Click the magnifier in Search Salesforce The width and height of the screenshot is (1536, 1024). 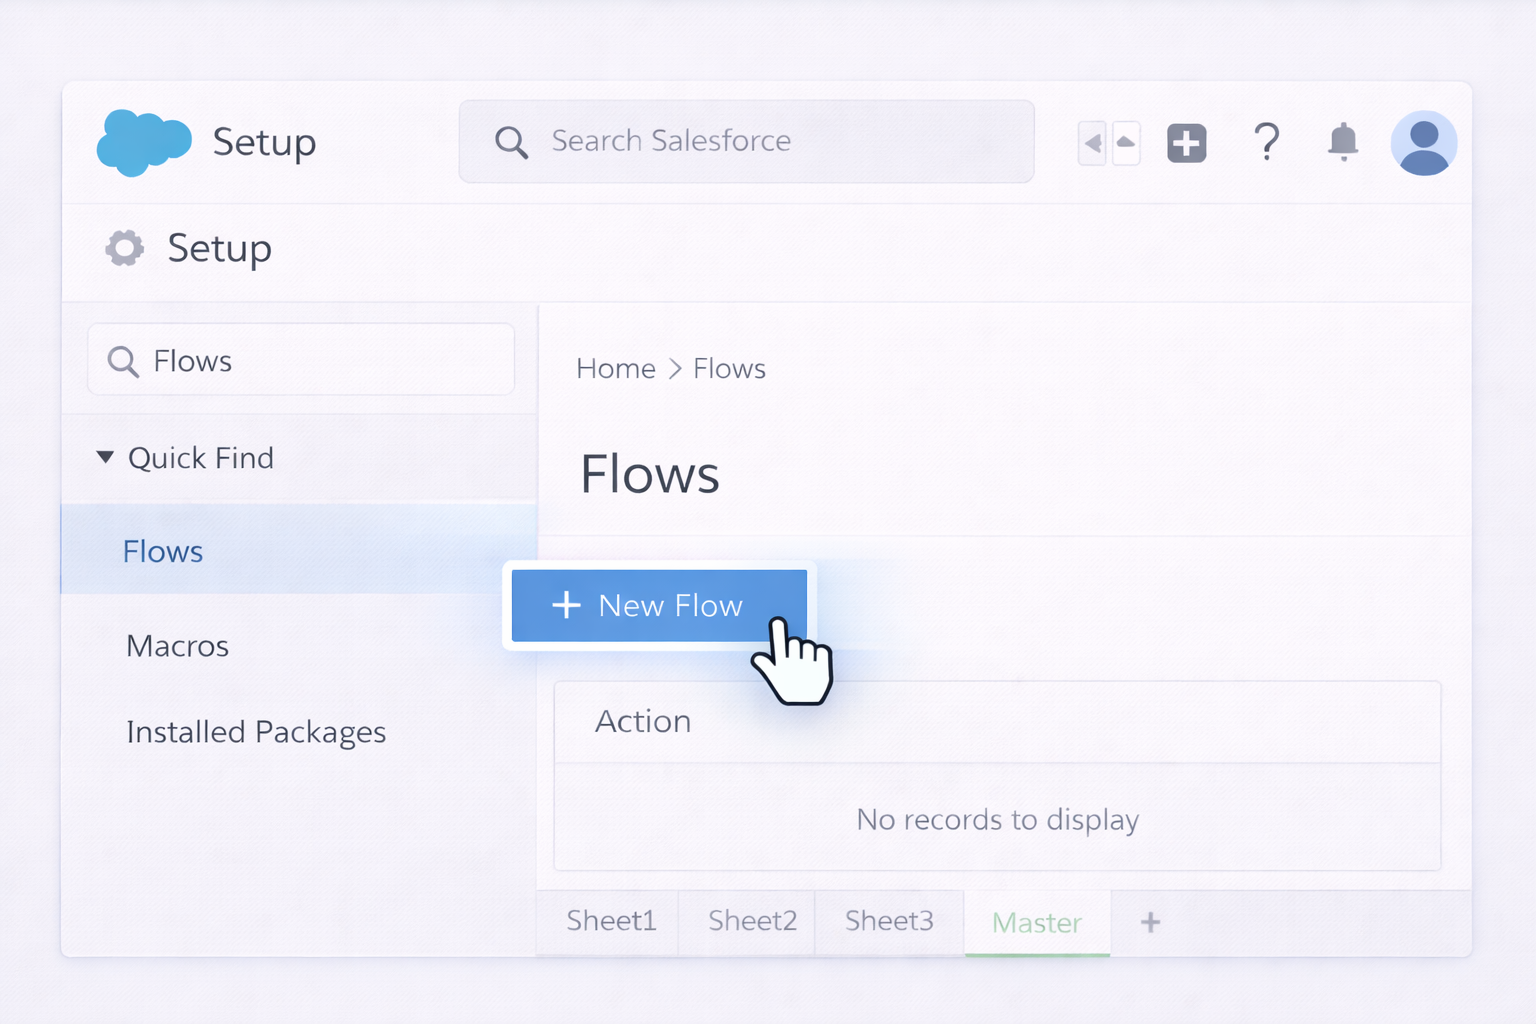(x=511, y=142)
